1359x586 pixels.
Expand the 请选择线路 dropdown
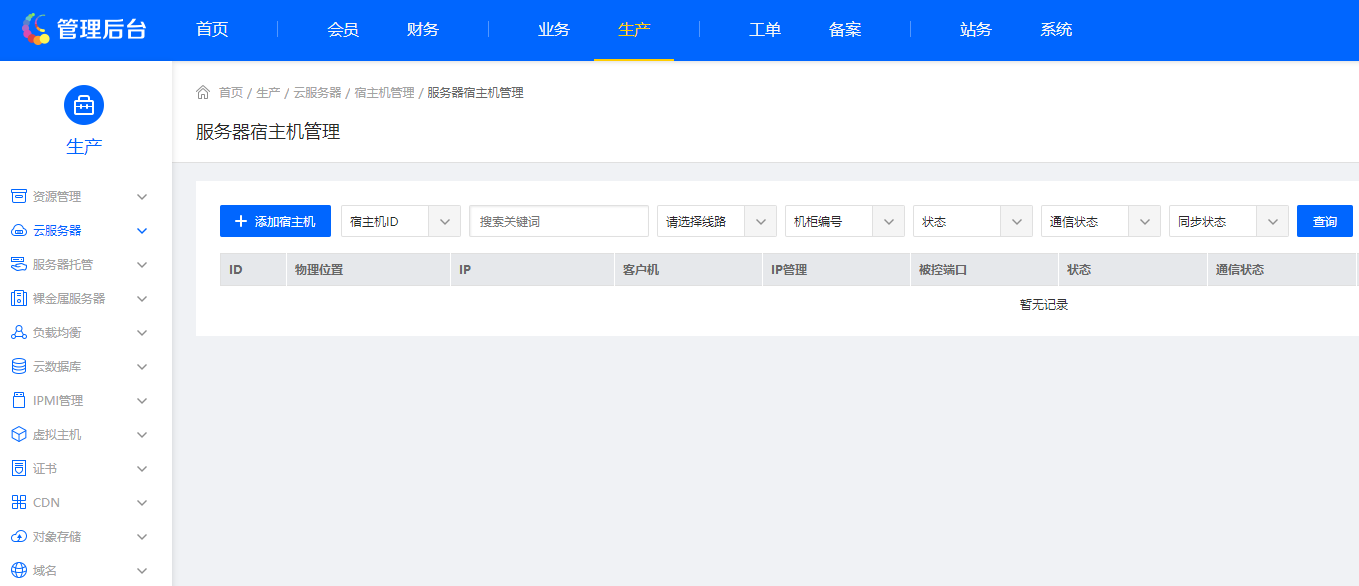[x=716, y=221]
